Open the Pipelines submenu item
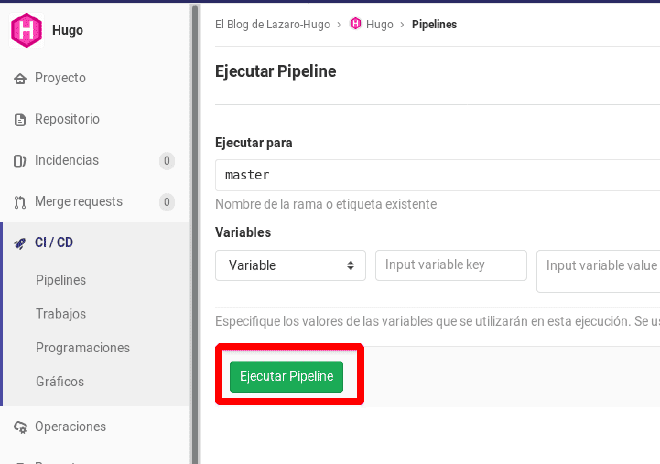 pyautogui.click(x=61, y=280)
